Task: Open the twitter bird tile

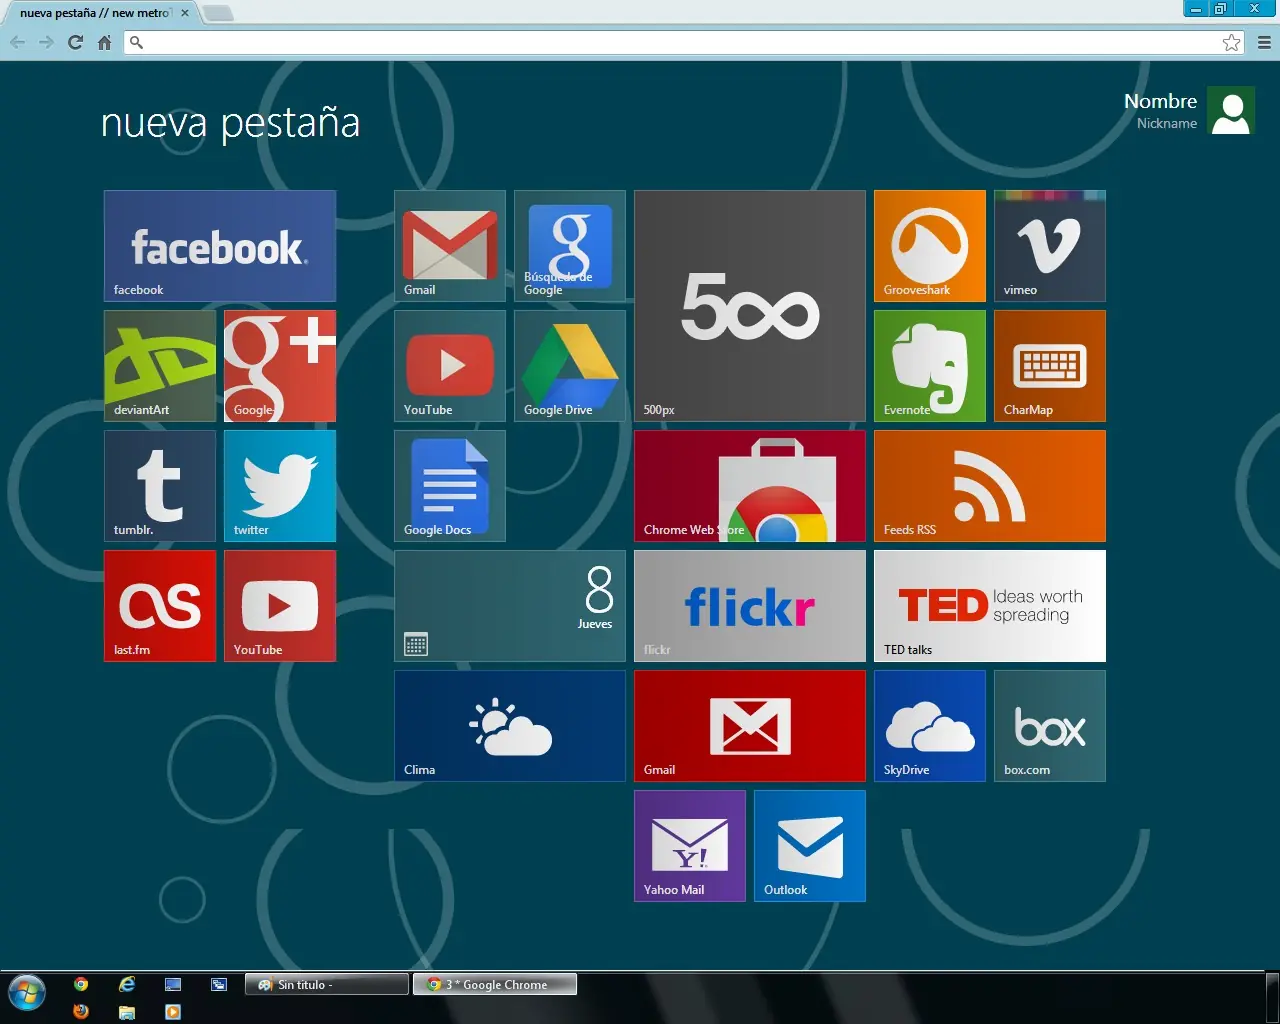Action: click(x=280, y=486)
